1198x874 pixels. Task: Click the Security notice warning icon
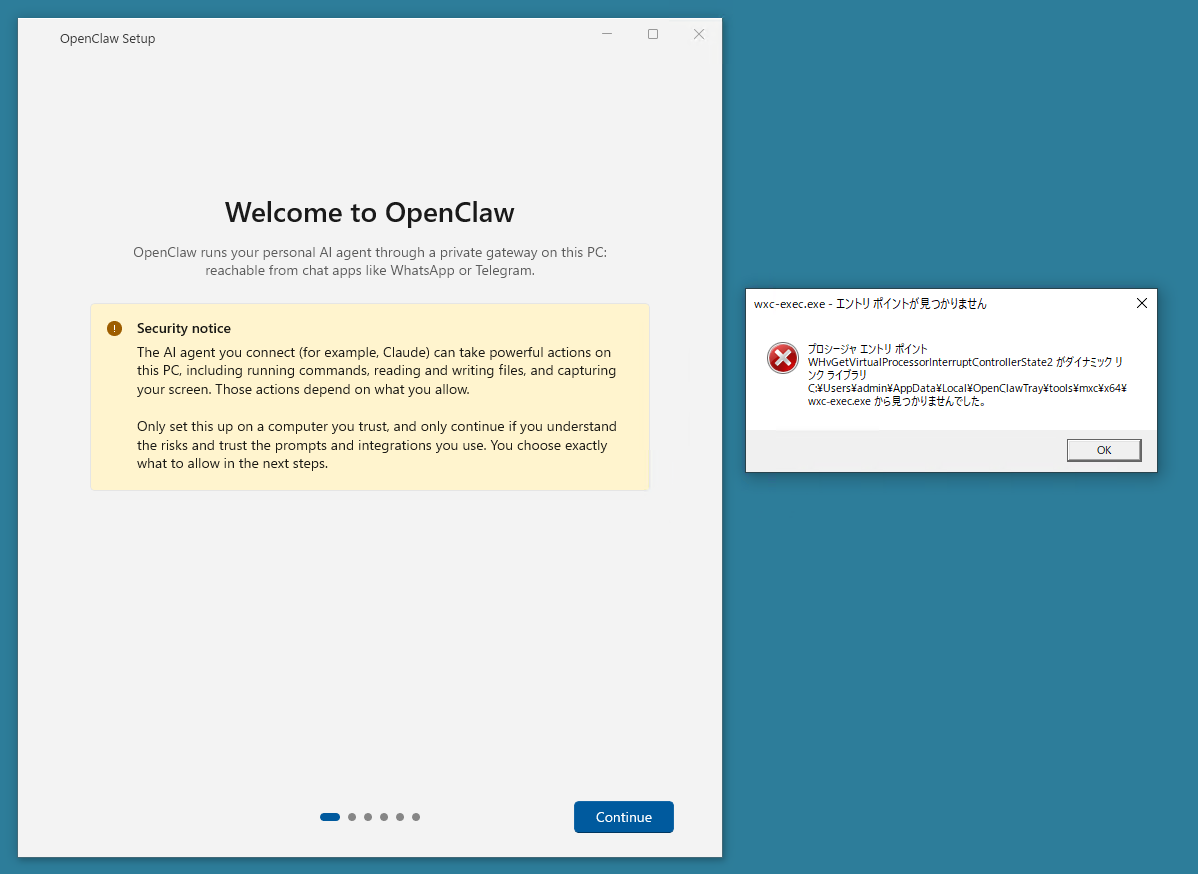[115, 329]
